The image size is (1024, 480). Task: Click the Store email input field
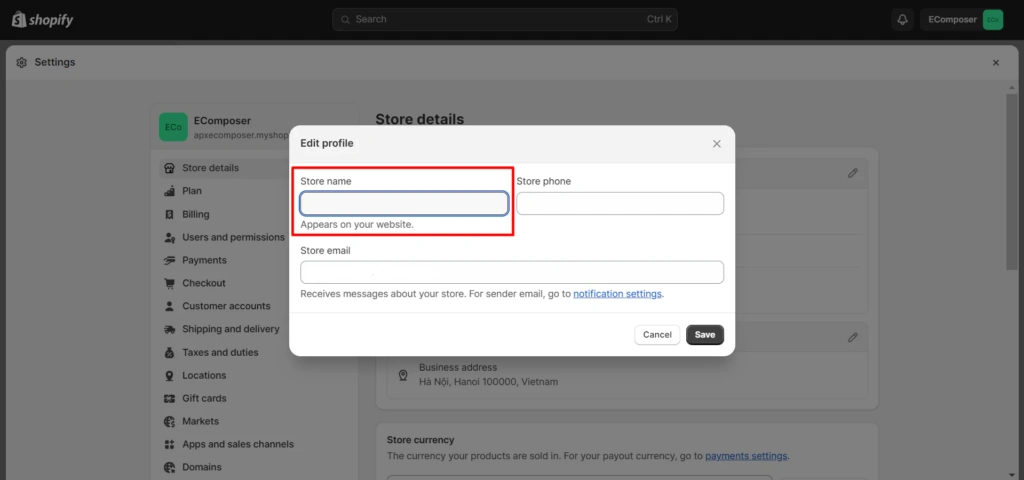[512, 272]
